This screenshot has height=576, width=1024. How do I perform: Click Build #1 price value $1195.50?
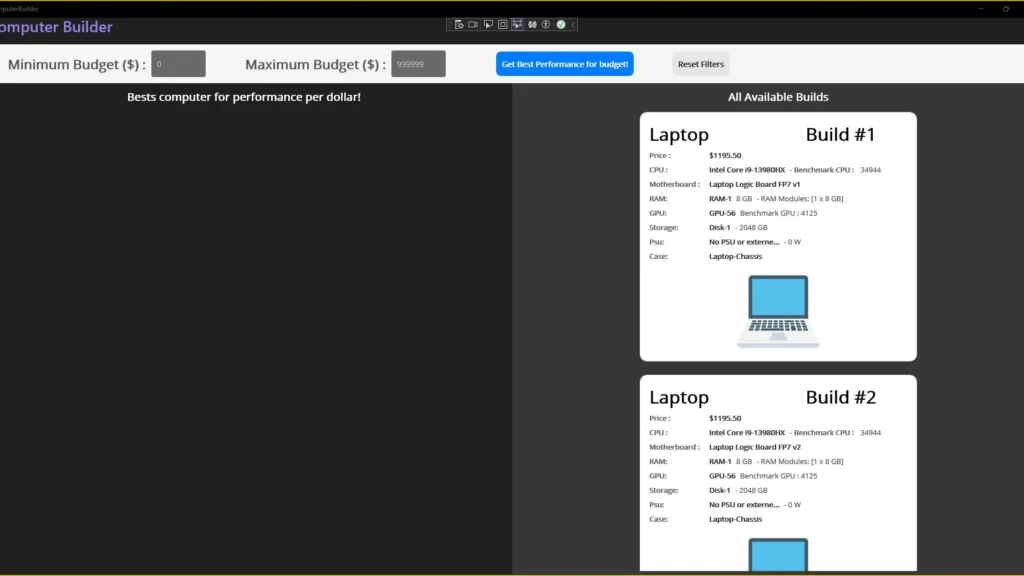(725, 155)
